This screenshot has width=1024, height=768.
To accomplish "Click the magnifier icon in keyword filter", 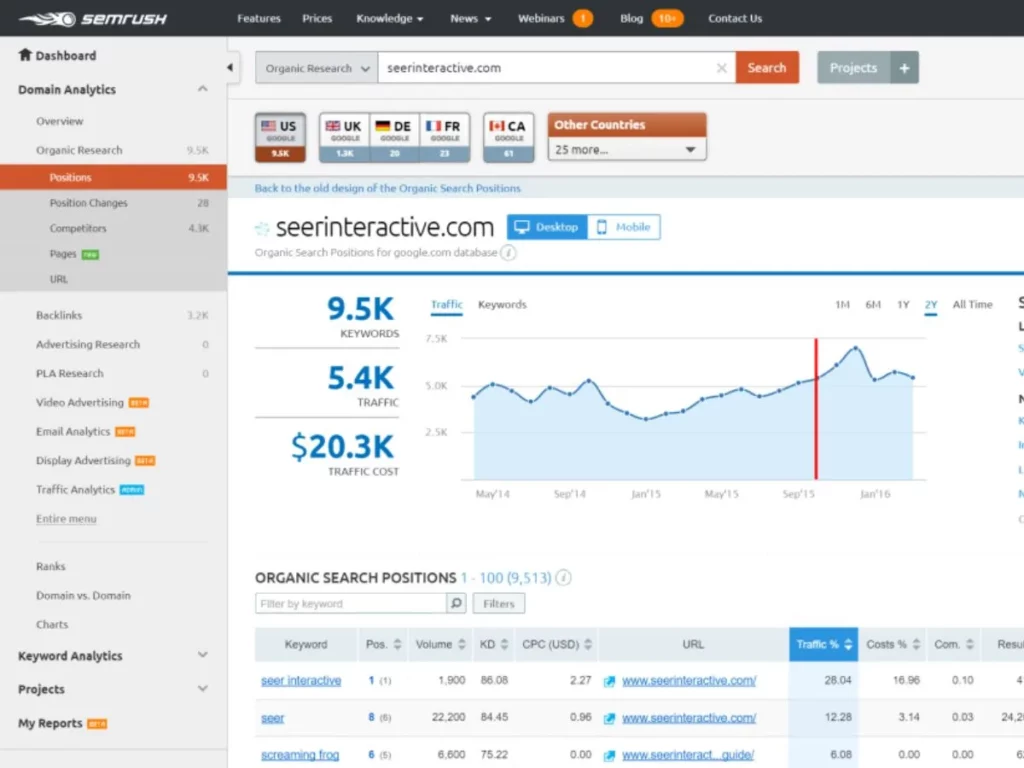I will pos(456,603).
